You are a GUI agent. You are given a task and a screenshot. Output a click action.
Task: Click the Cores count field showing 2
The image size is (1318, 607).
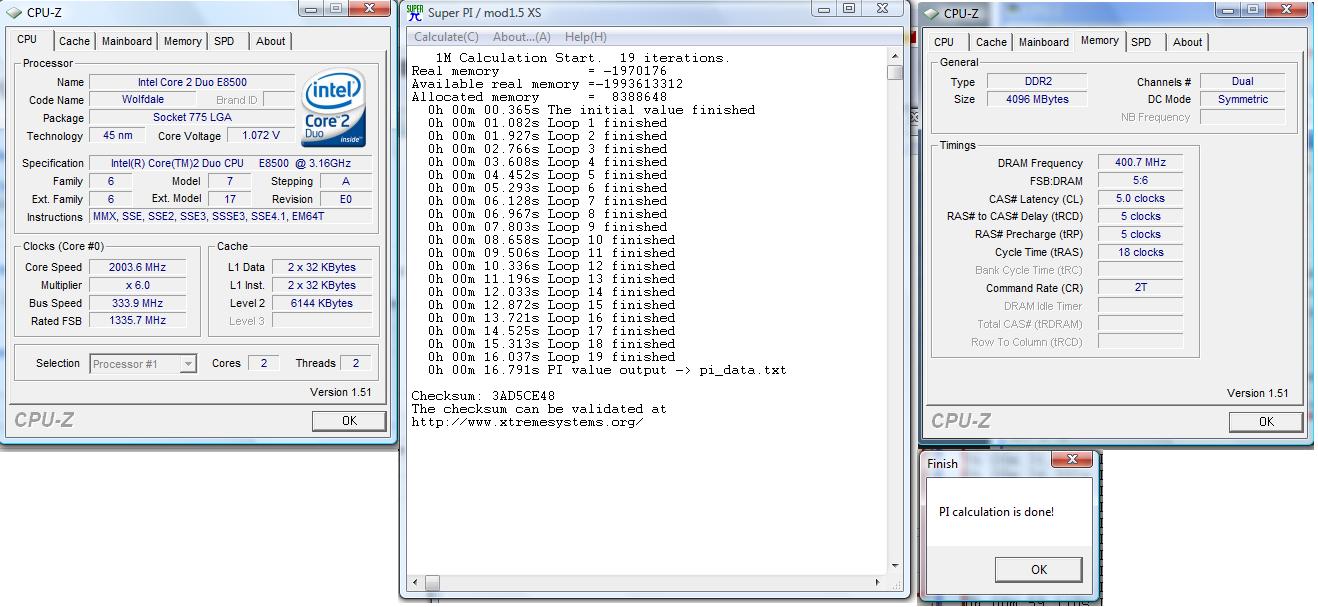[263, 363]
